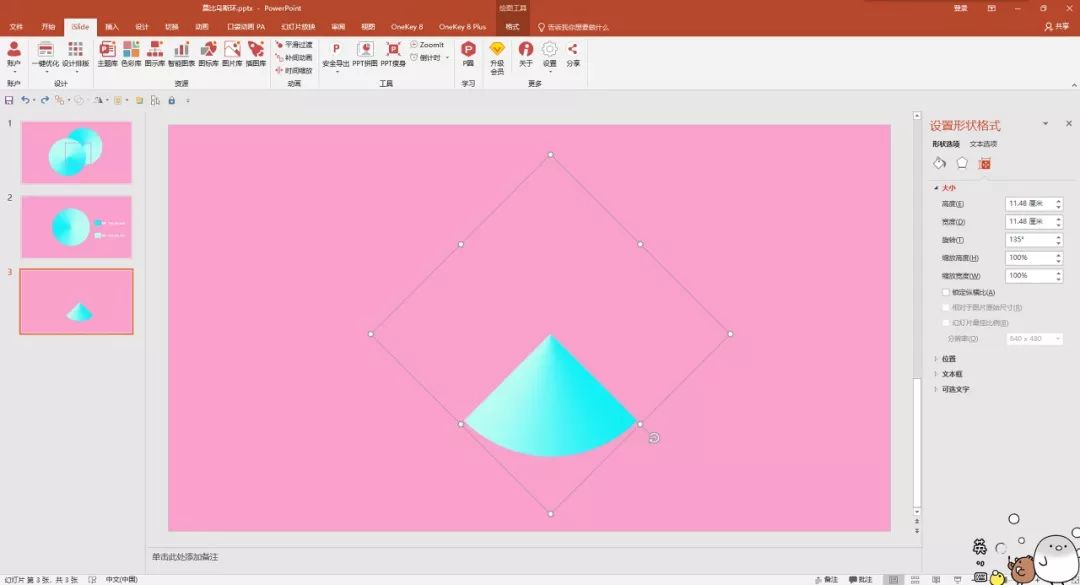Select the PPT瘦身 compress tool
The width and height of the screenshot is (1080, 585).
pos(393,53)
